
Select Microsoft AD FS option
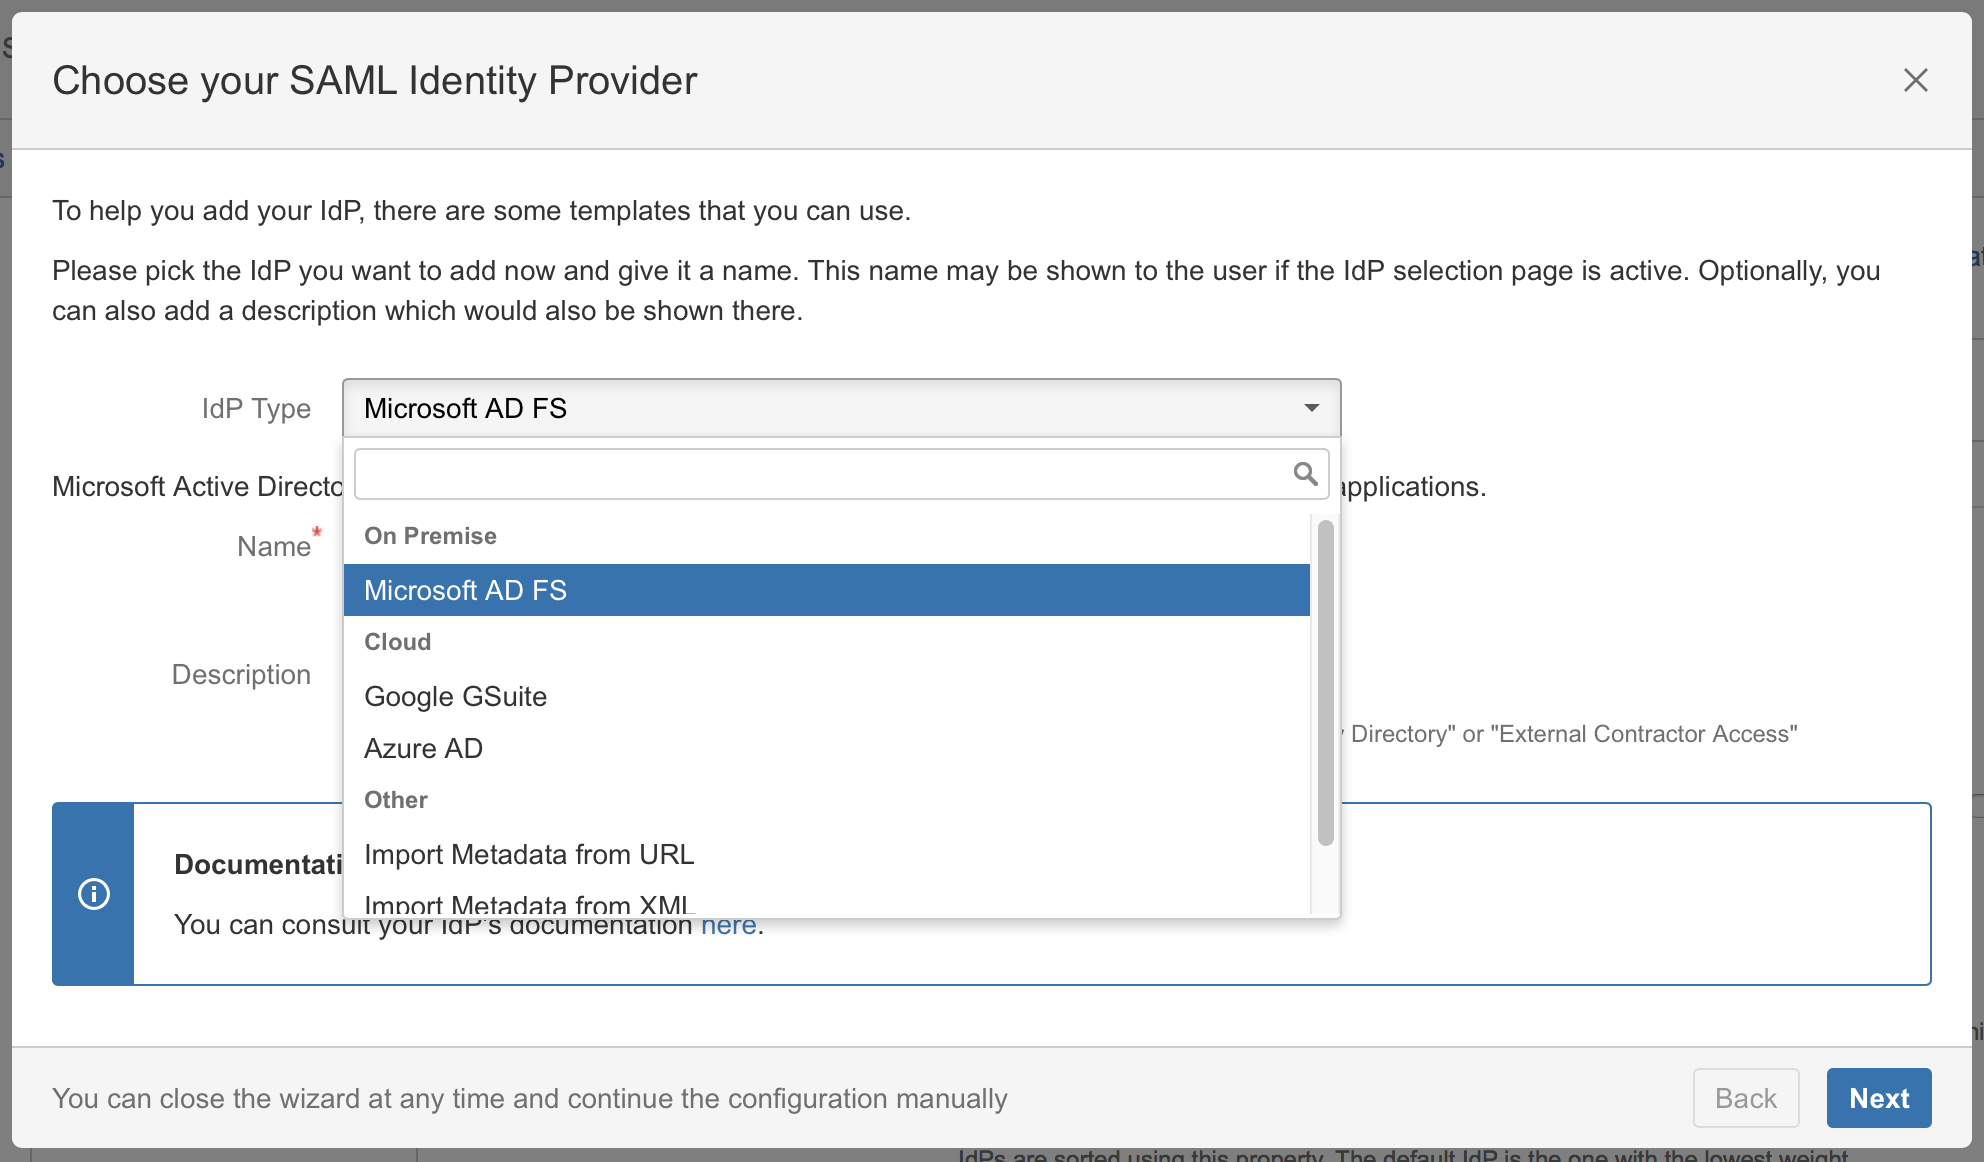pos(827,590)
